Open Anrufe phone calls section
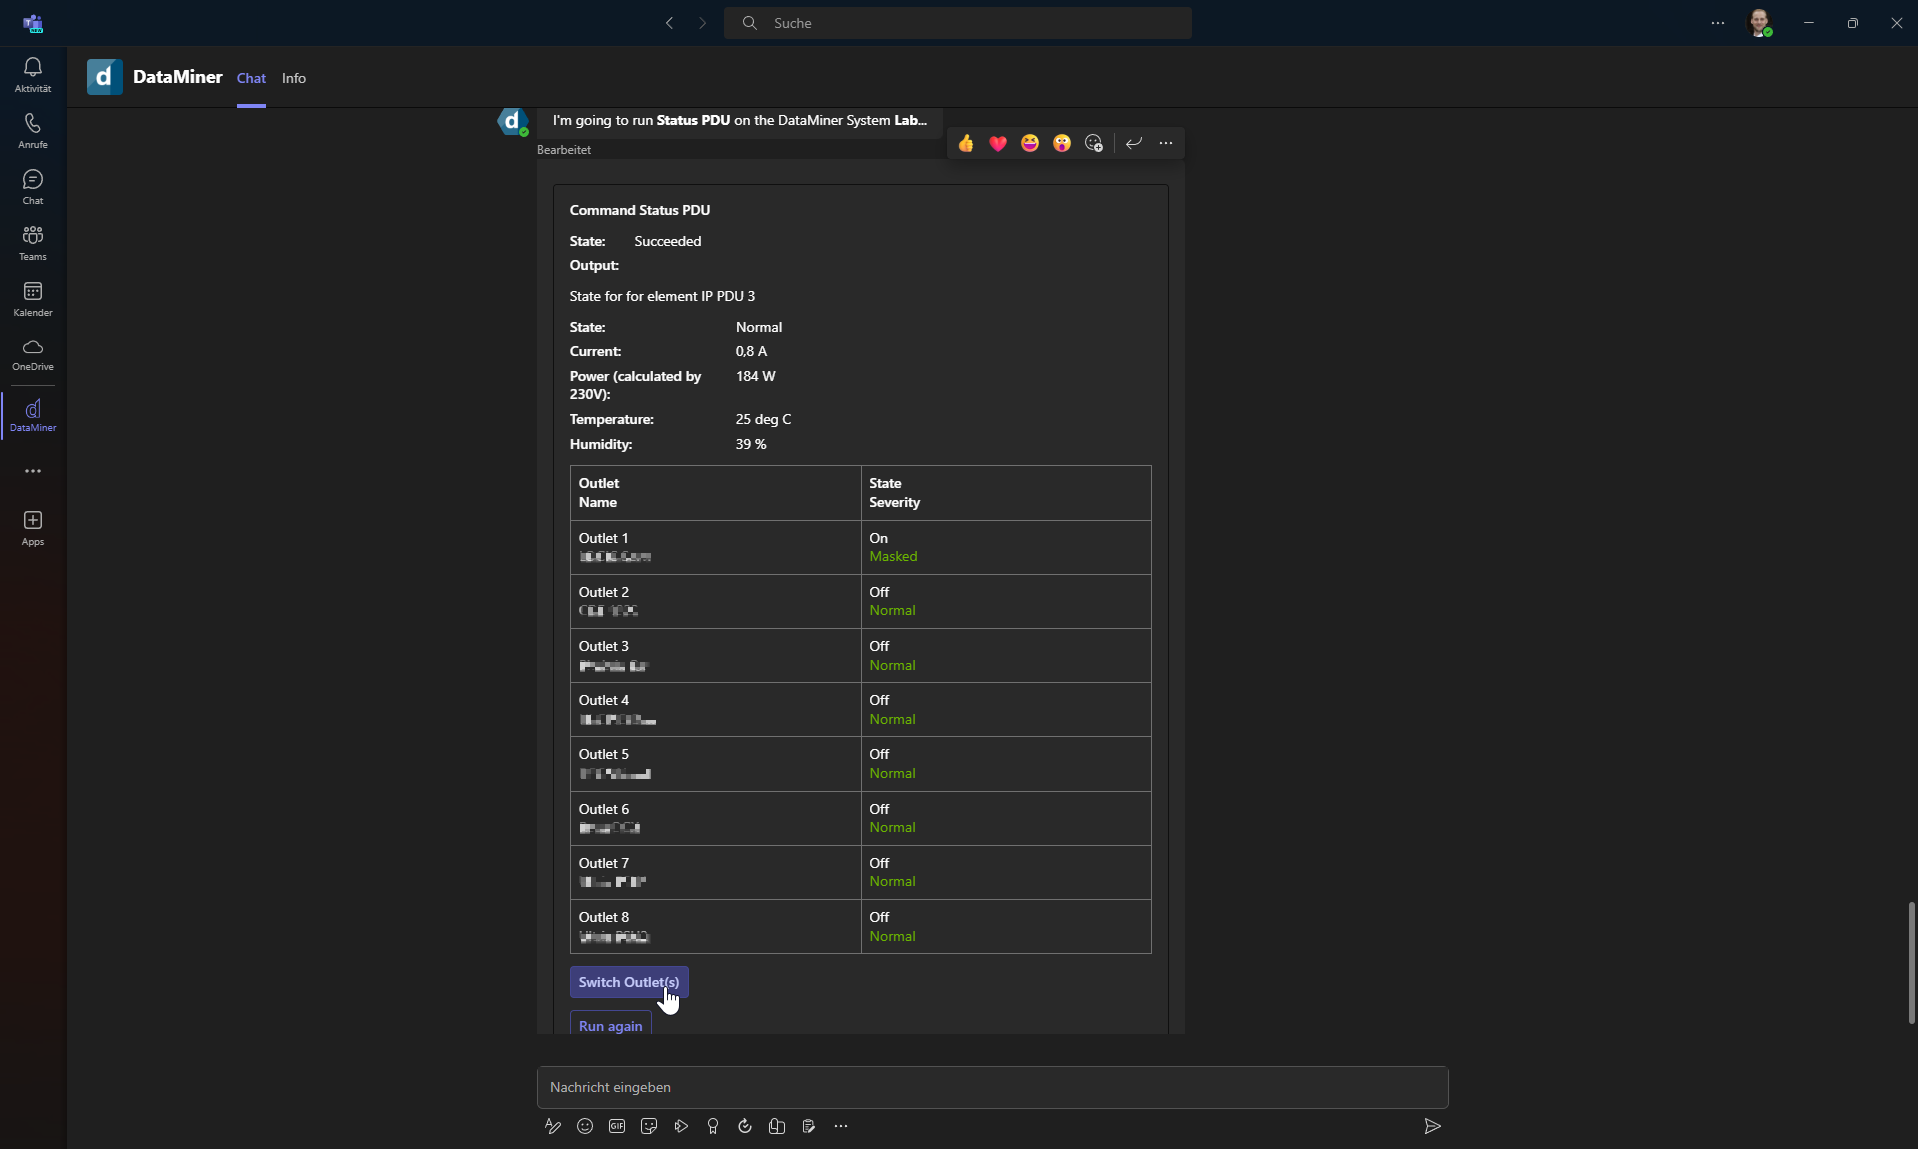Screen dimensions: 1918x1149 point(33,130)
